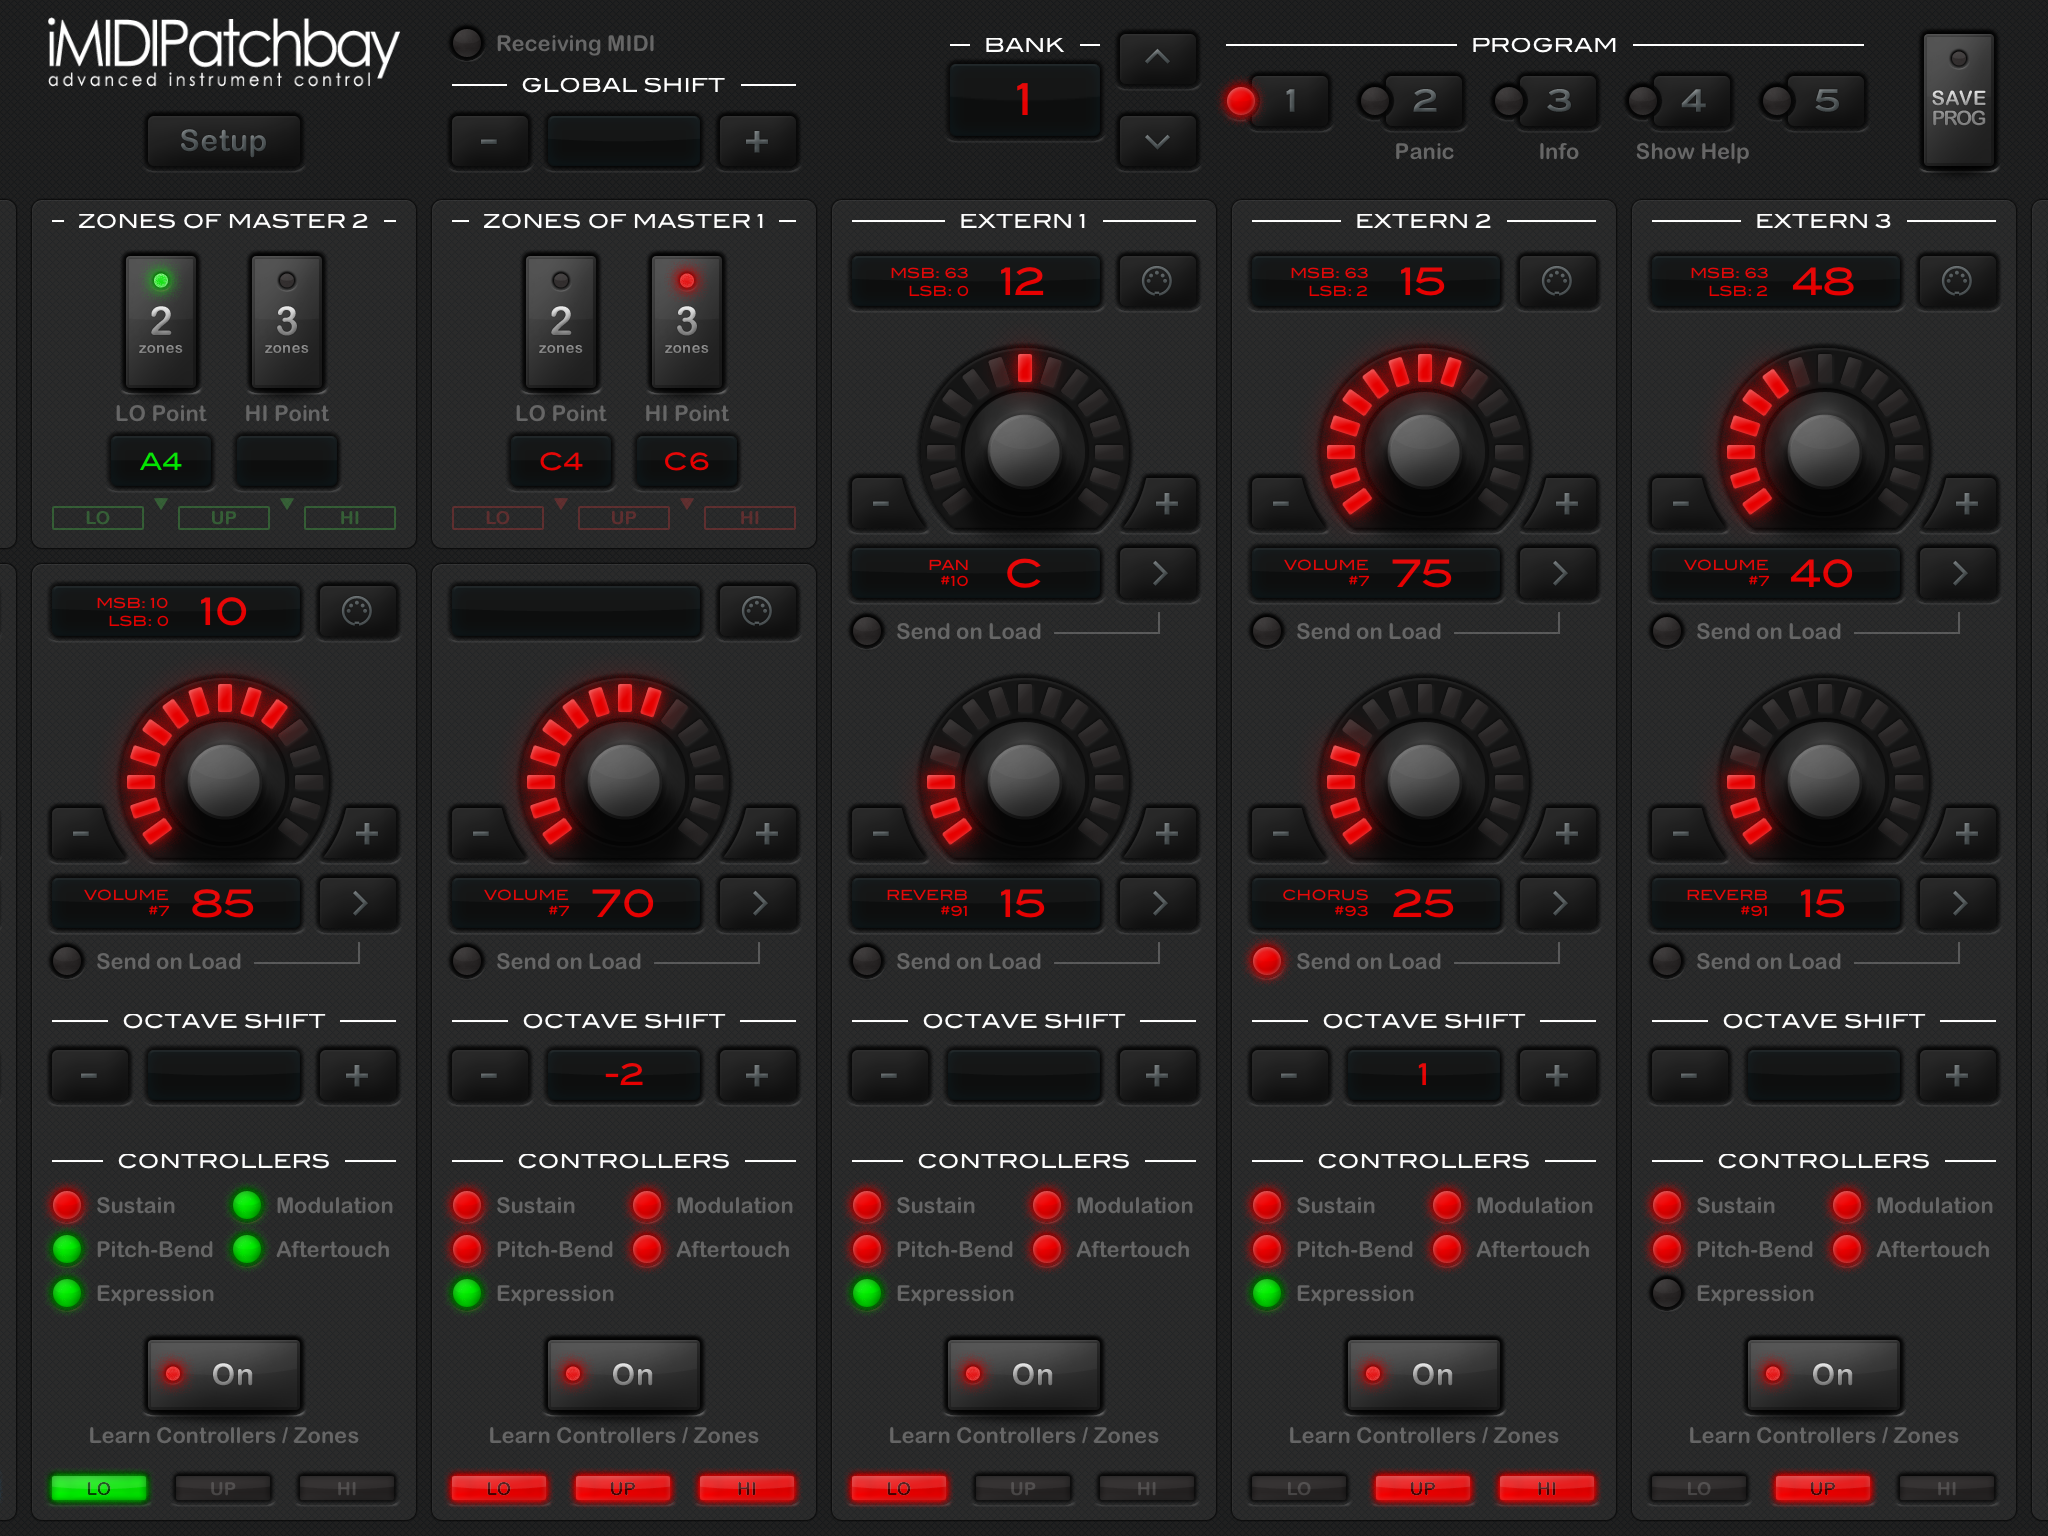Click arrow next to Extern 2 Volume 75

1557,573
